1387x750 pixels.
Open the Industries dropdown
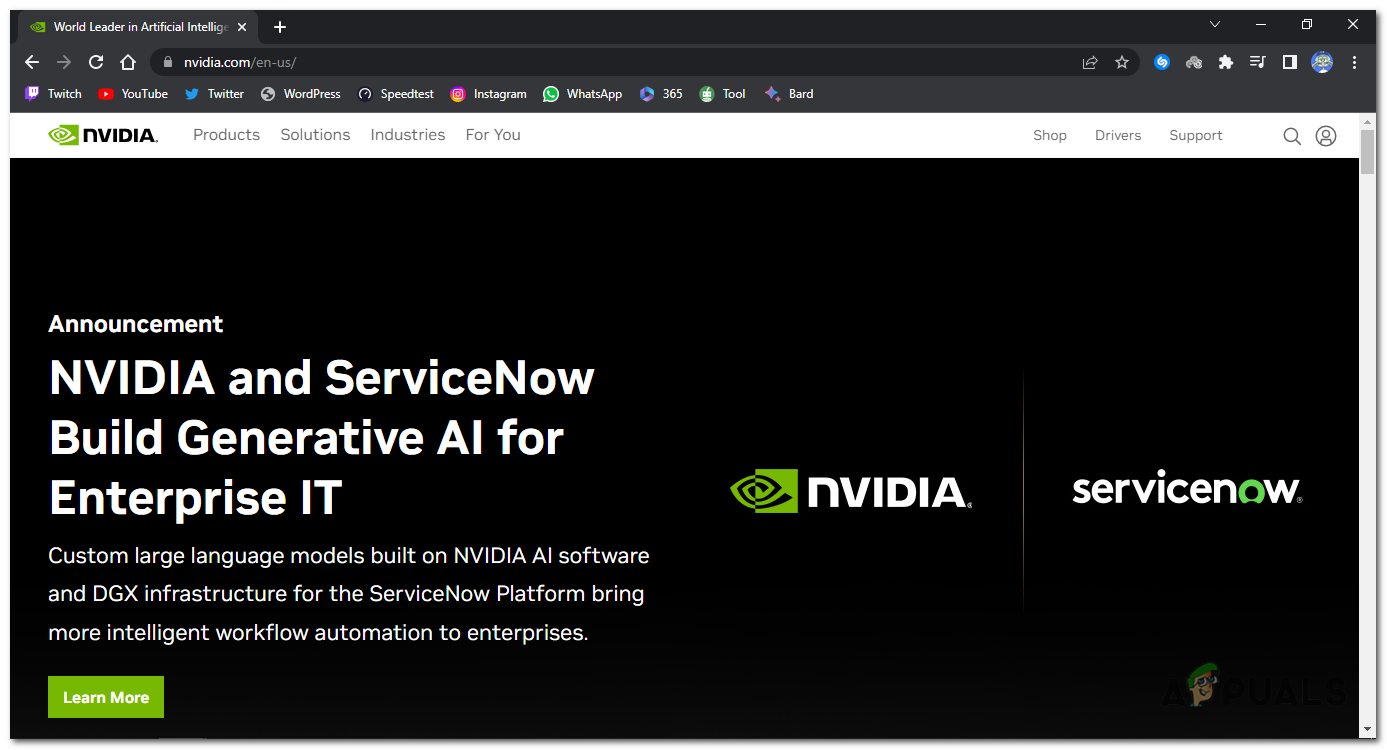[407, 134]
